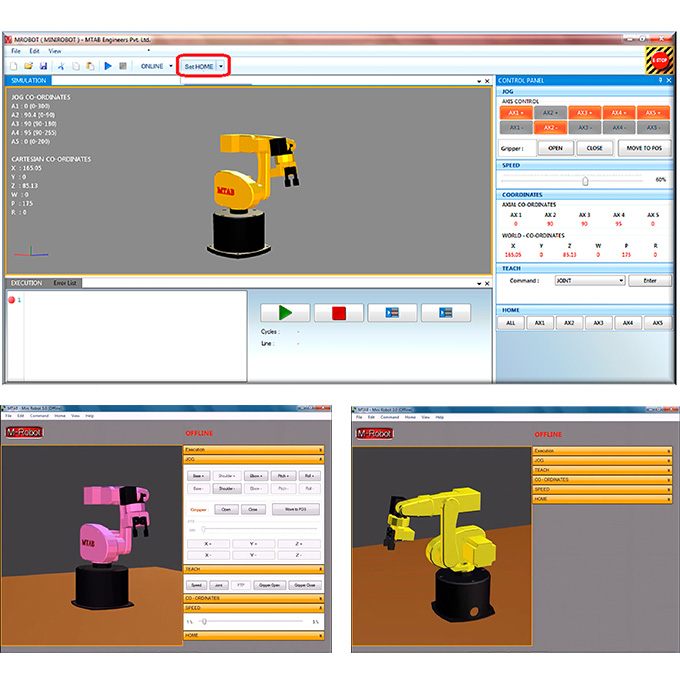
Task: Click the Copy icon in MROBOT toolbar
Action: 76,66
